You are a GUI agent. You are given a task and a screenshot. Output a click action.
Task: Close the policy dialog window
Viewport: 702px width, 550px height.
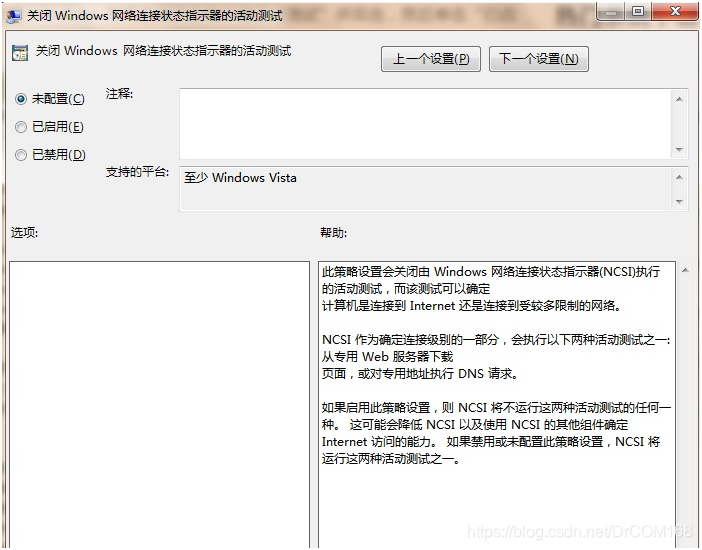675,12
